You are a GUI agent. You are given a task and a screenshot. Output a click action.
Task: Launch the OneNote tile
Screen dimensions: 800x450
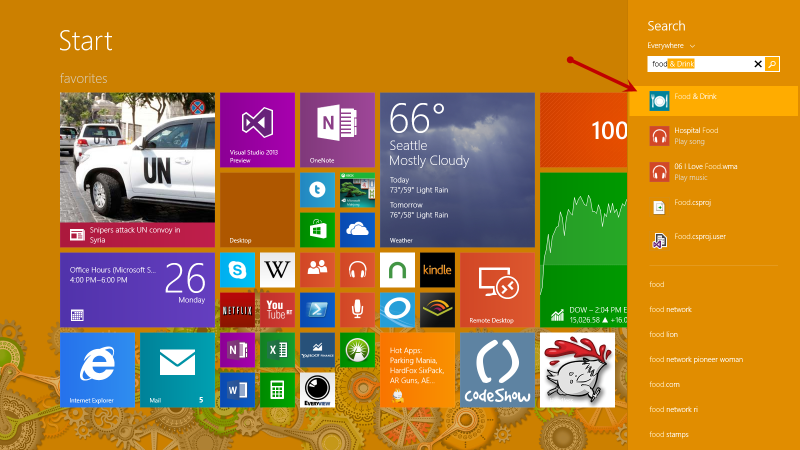coord(337,129)
